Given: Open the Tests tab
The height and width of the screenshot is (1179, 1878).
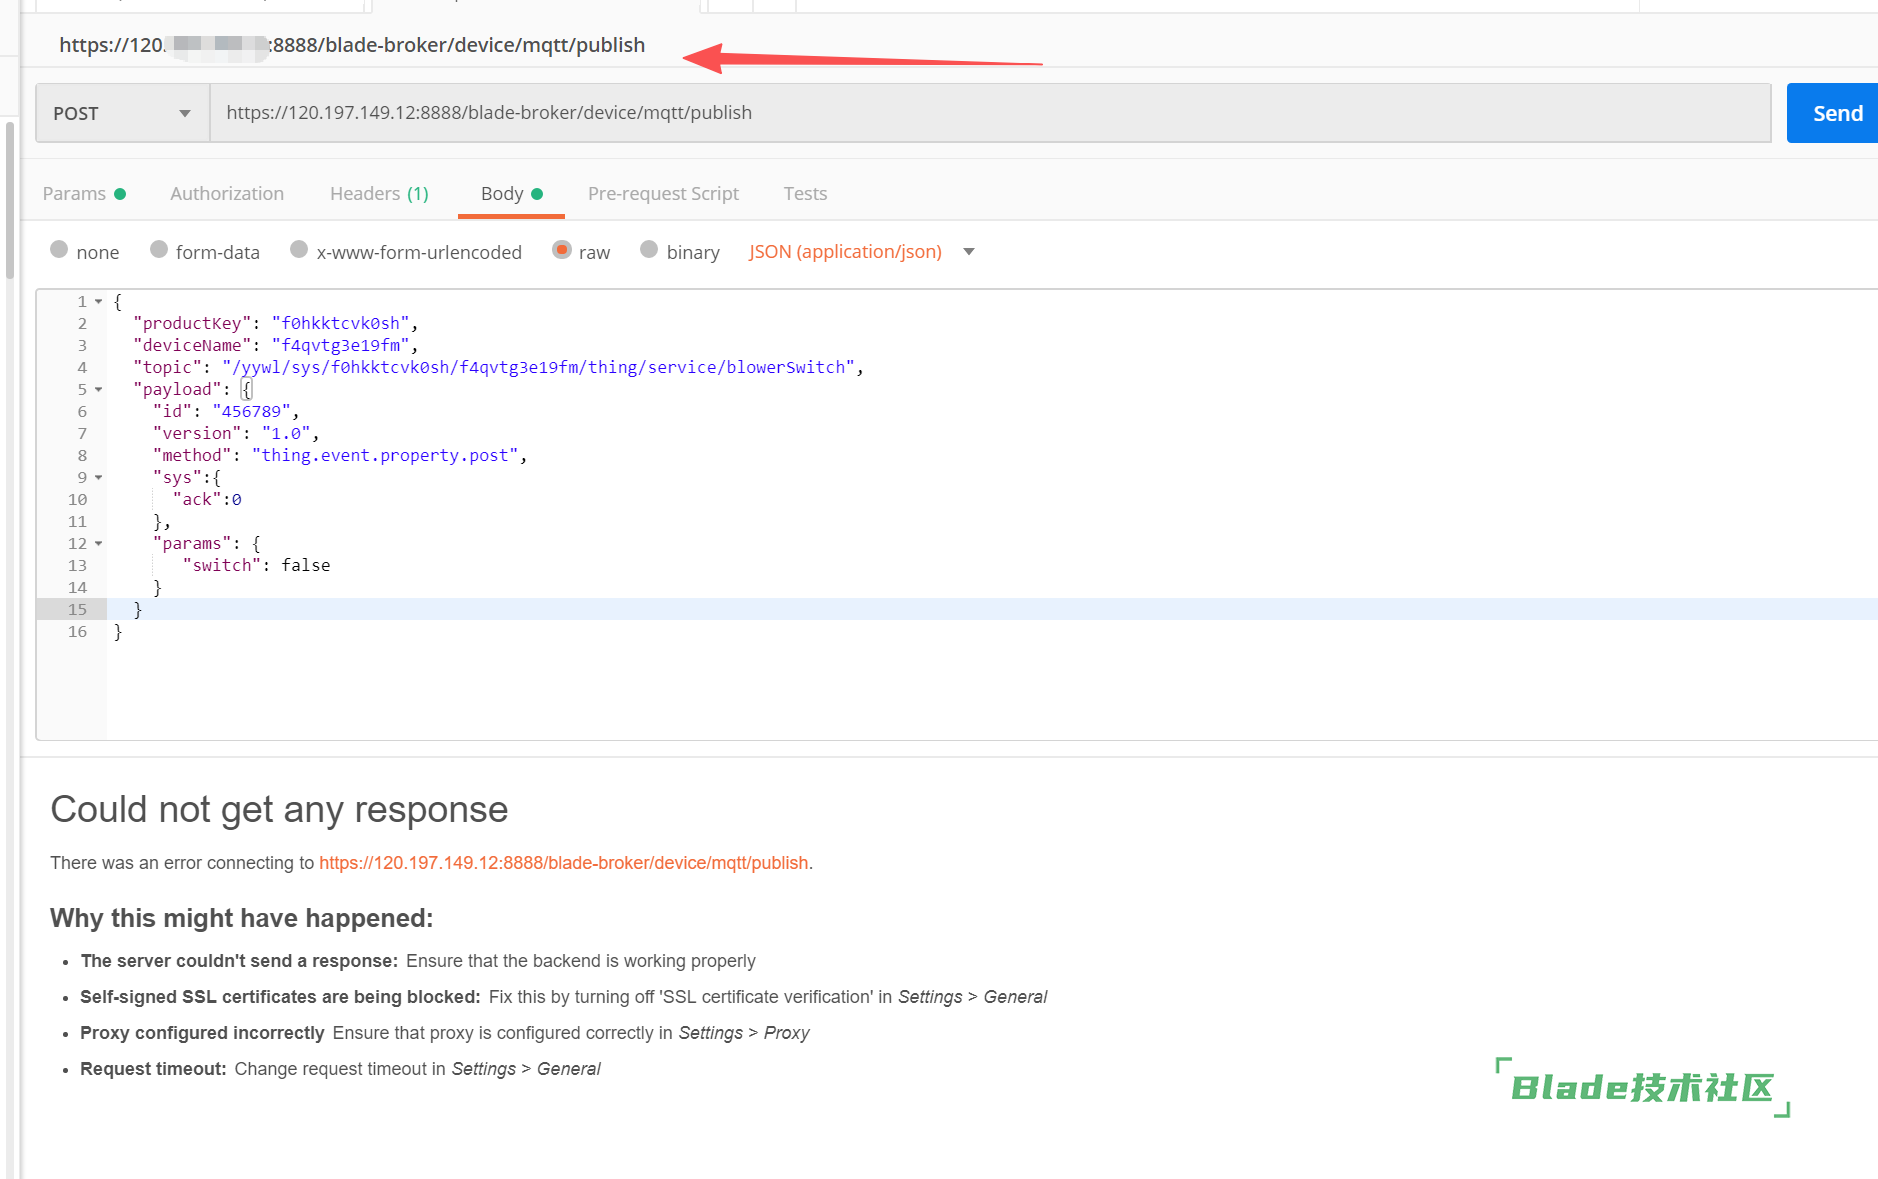Looking at the screenshot, I should tap(805, 194).
